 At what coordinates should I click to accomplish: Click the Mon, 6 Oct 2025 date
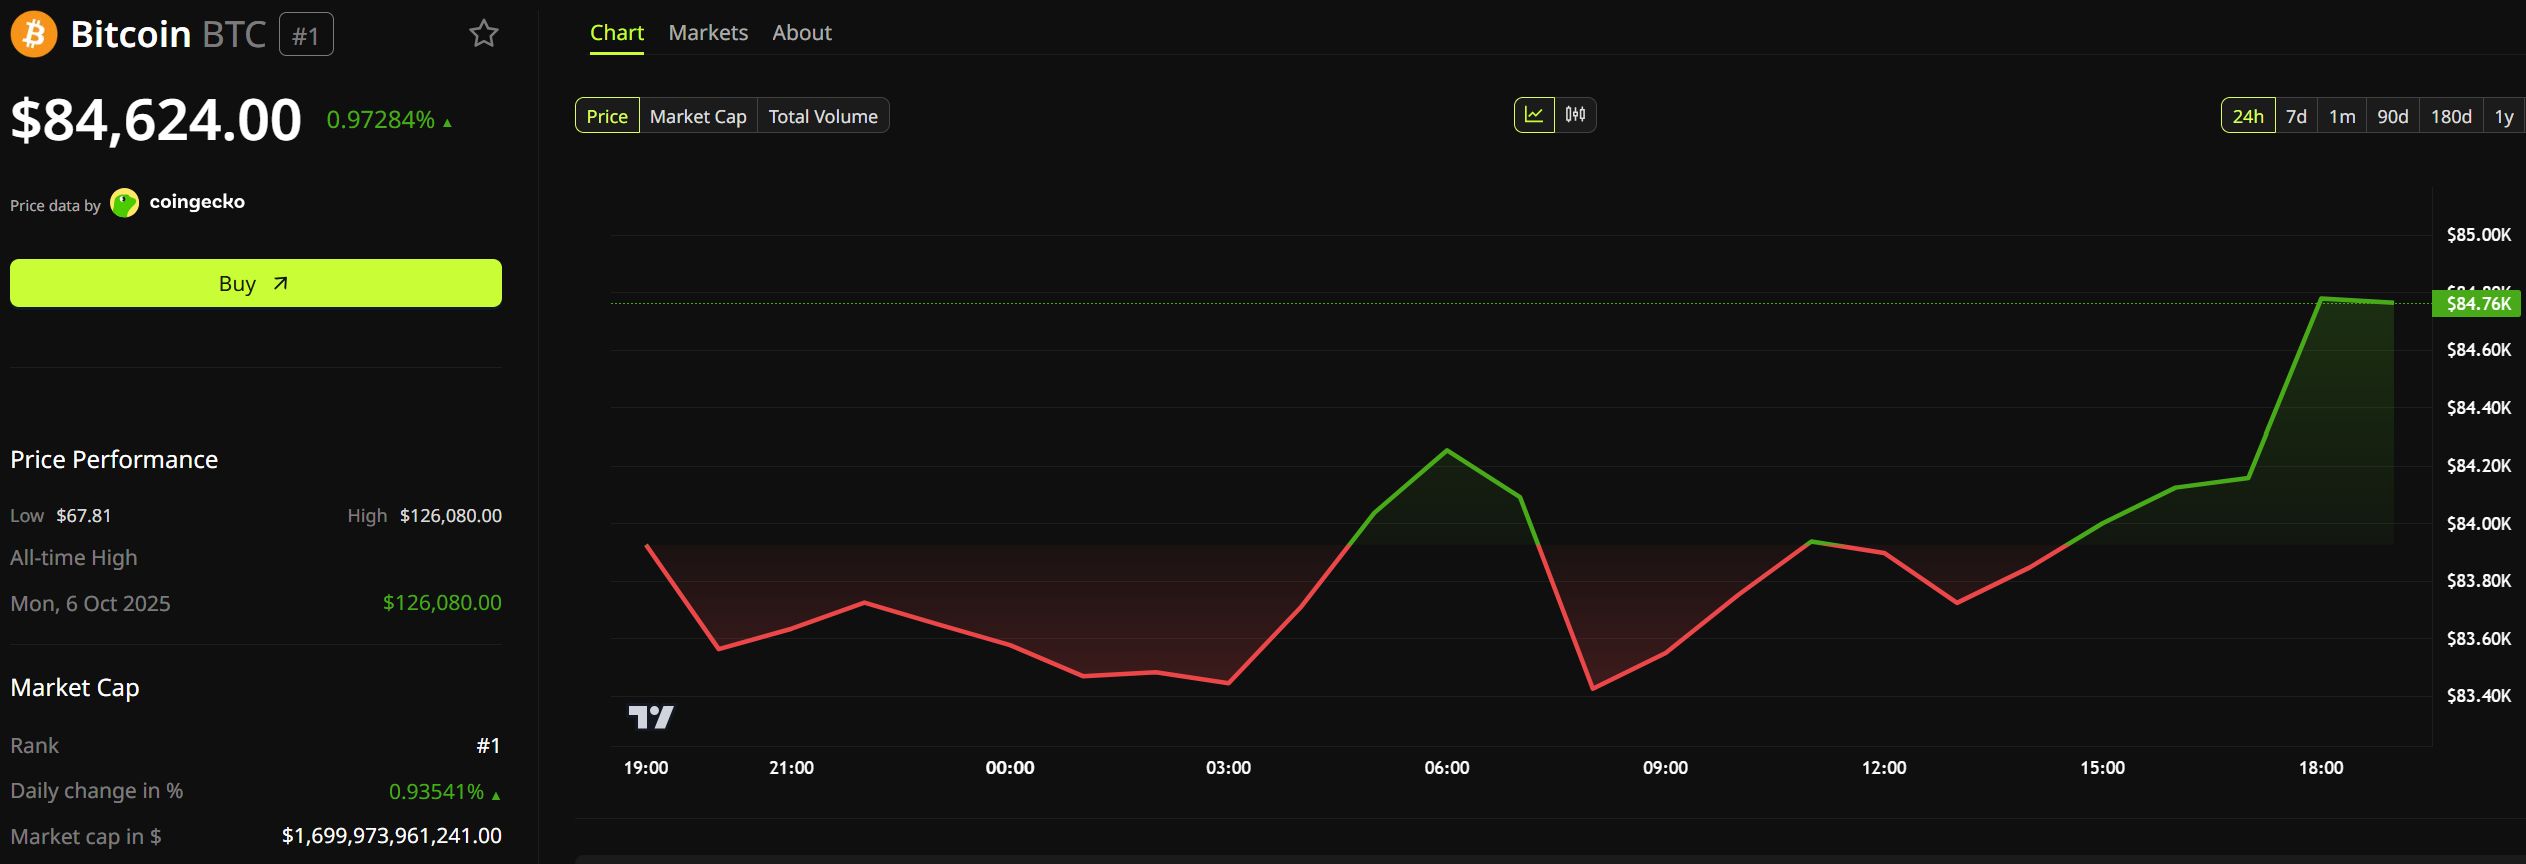click(x=90, y=604)
